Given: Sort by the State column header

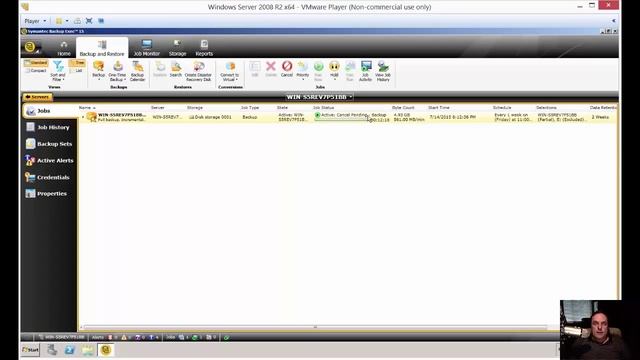Looking at the screenshot, I should 282,107.
